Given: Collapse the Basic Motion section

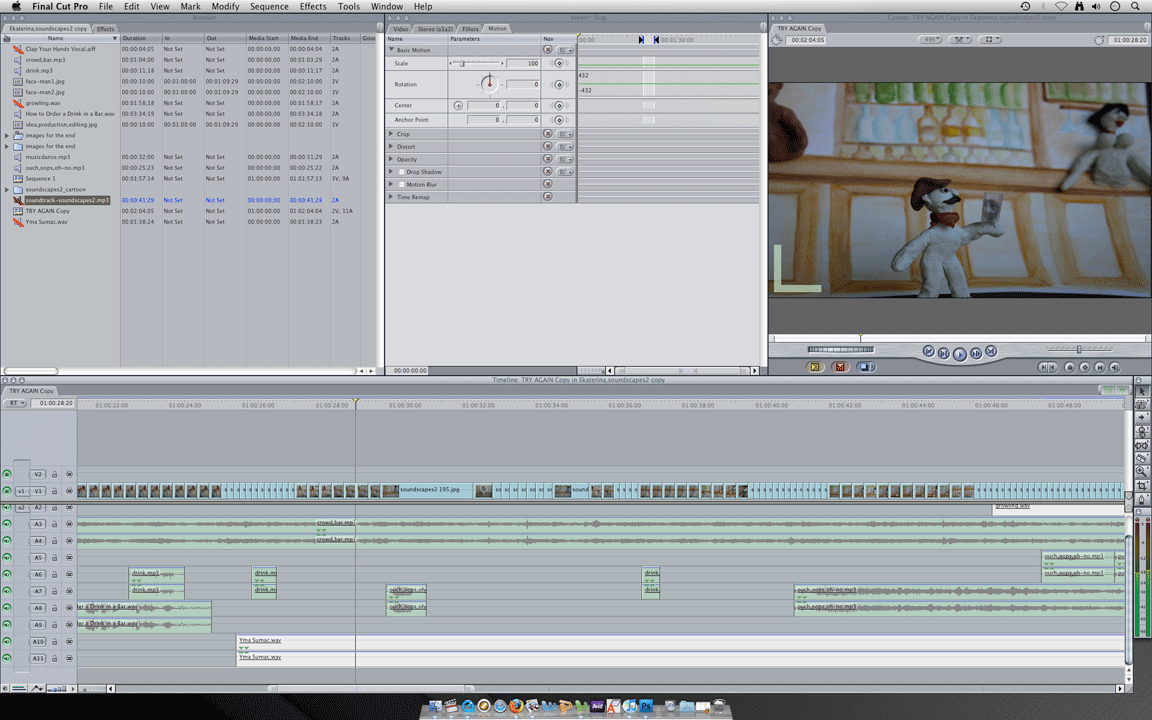Looking at the screenshot, I should click(391, 49).
